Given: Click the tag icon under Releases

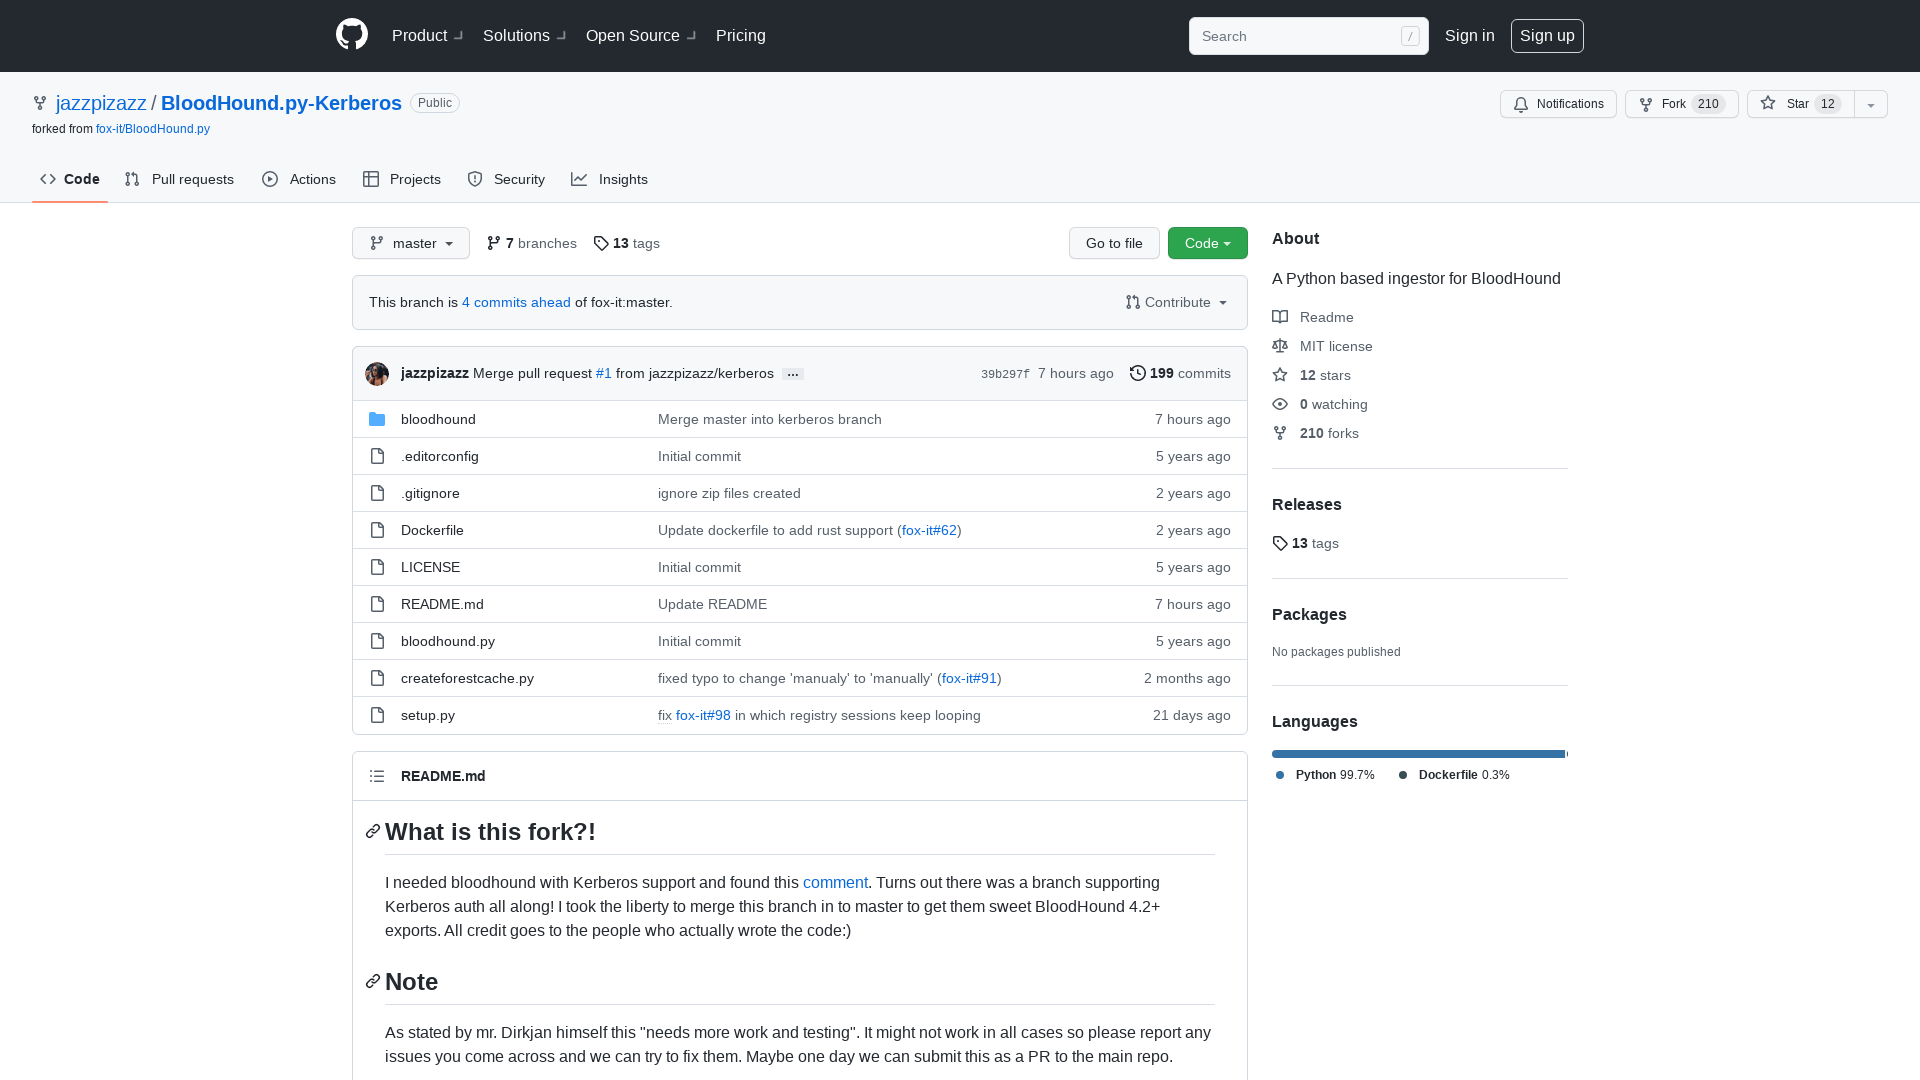Looking at the screenshot, I should tap(1280, 543).
